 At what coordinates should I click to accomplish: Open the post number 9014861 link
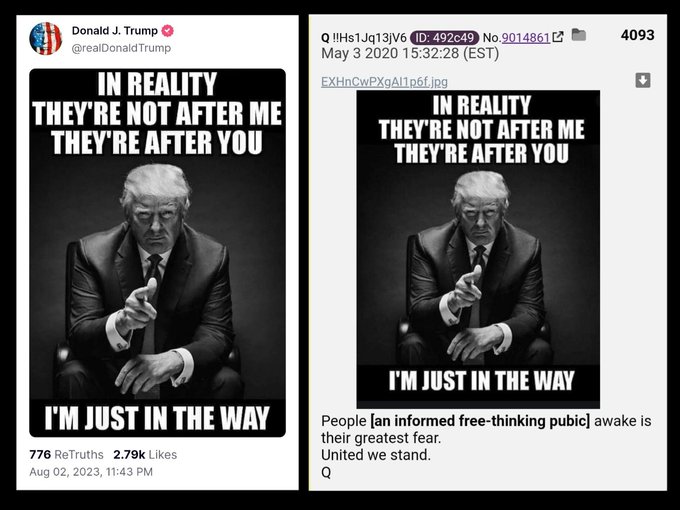point(526,38)
